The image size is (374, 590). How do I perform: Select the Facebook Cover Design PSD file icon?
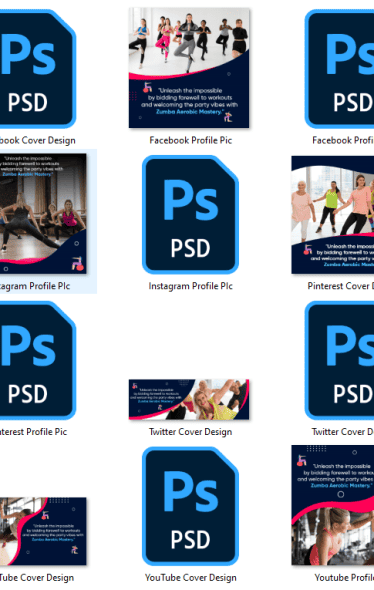click(x=38, y=69)
